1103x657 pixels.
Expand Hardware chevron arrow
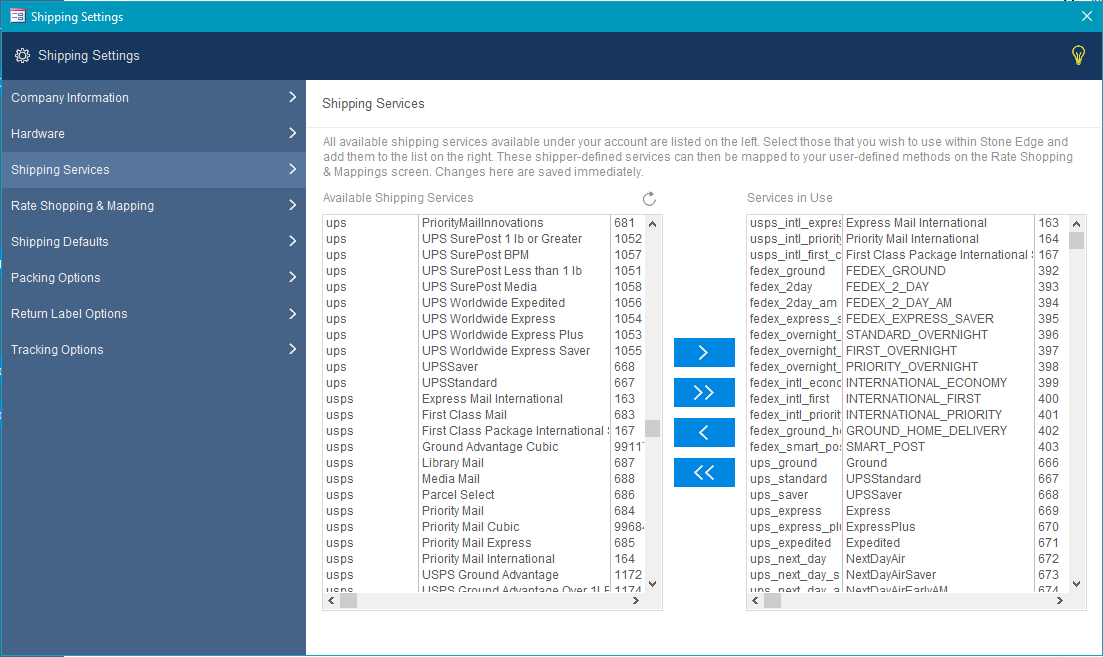[x=293, y=133]
